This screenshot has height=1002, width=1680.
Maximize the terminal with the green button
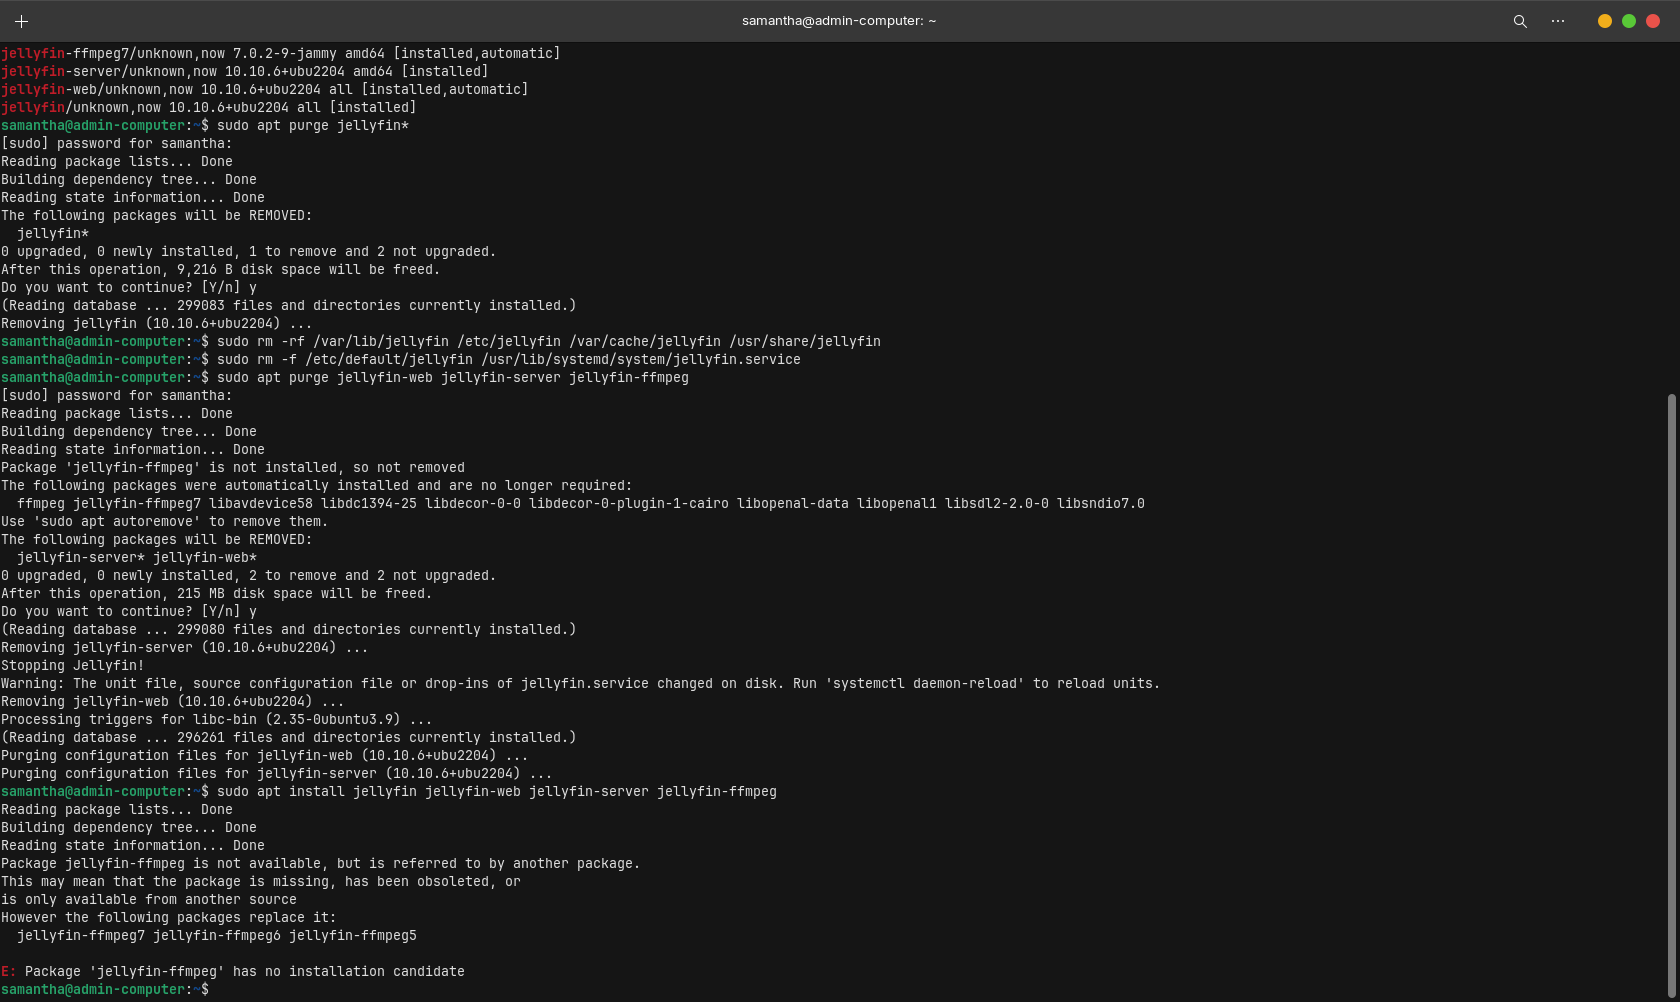tap(1629, 21)
